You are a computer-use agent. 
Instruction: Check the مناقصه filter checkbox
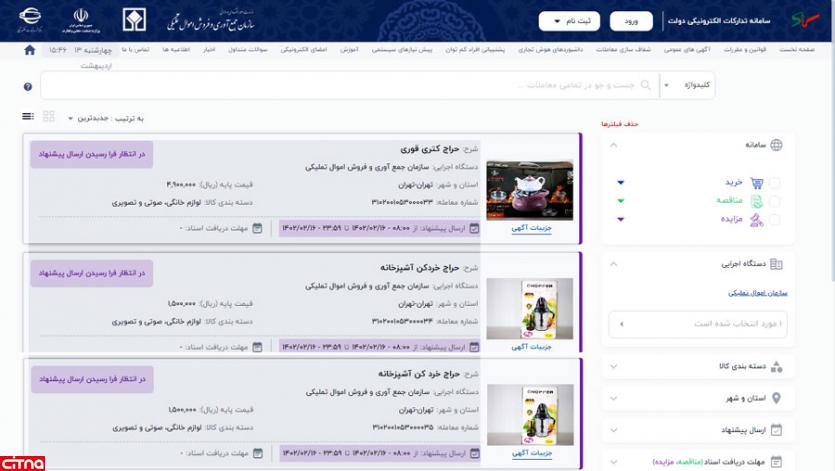[x=775, y=201]
